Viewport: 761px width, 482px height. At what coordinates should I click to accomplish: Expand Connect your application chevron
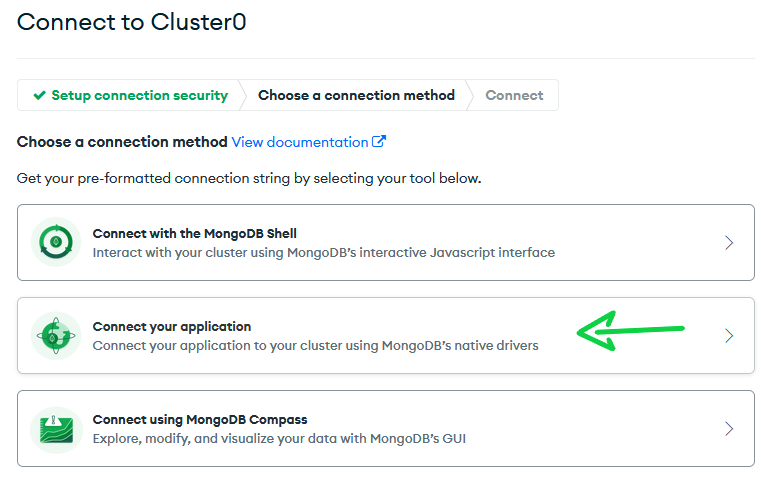coord(728,336)
